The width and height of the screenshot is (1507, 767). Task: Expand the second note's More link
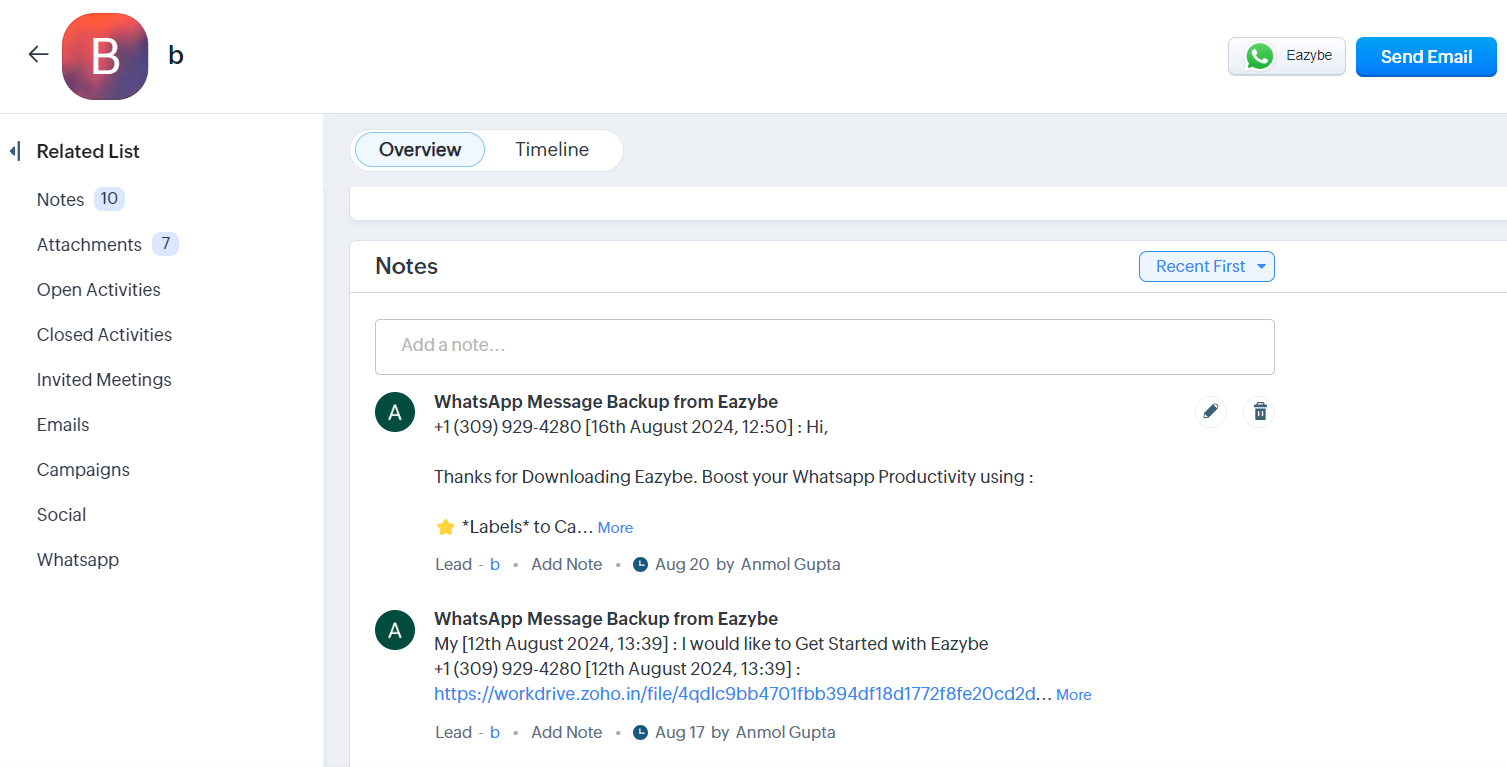coord(1073,694)
